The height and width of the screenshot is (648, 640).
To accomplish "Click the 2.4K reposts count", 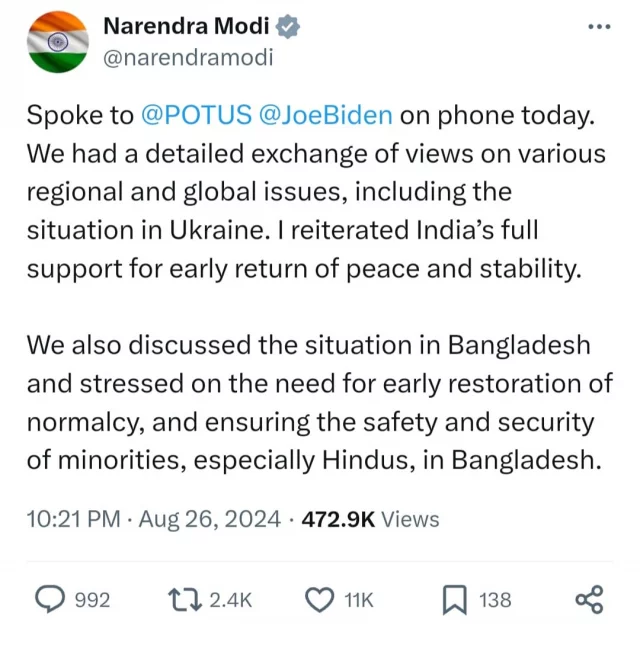I will click(230, 600).
